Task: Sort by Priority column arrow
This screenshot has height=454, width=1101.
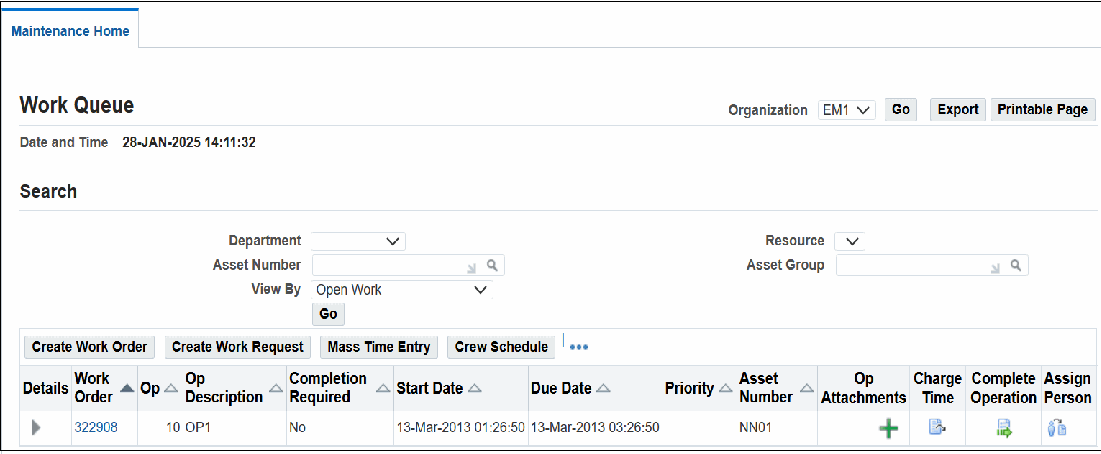Action: tap(726, 388)
